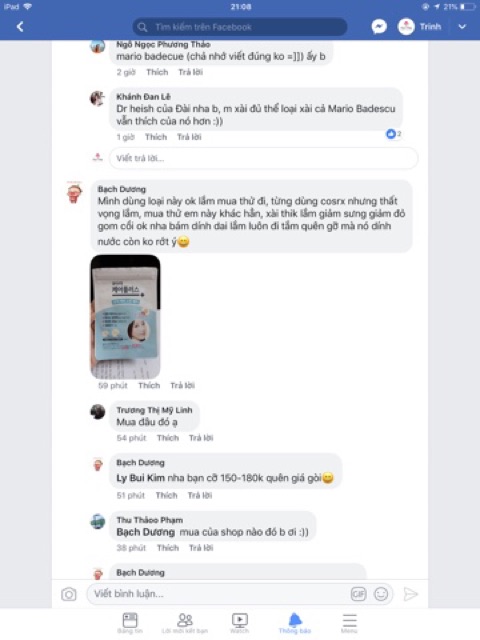Open the Ly Bui Kim tagged name link

click(x=140, y=478)
